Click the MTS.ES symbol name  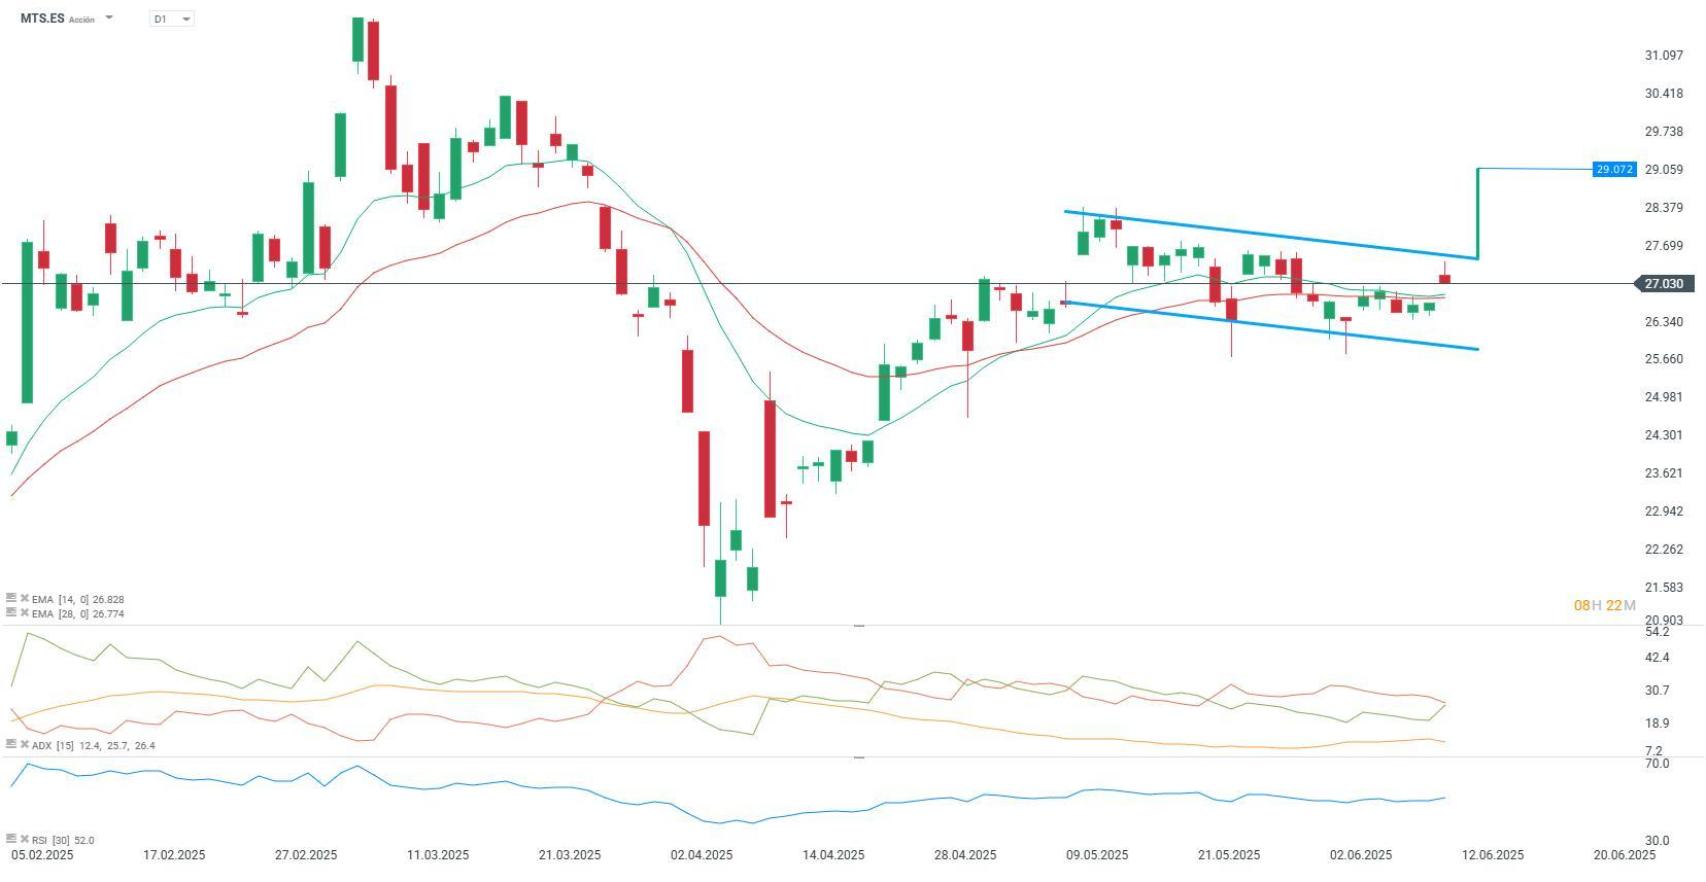[x=42, y=18]
